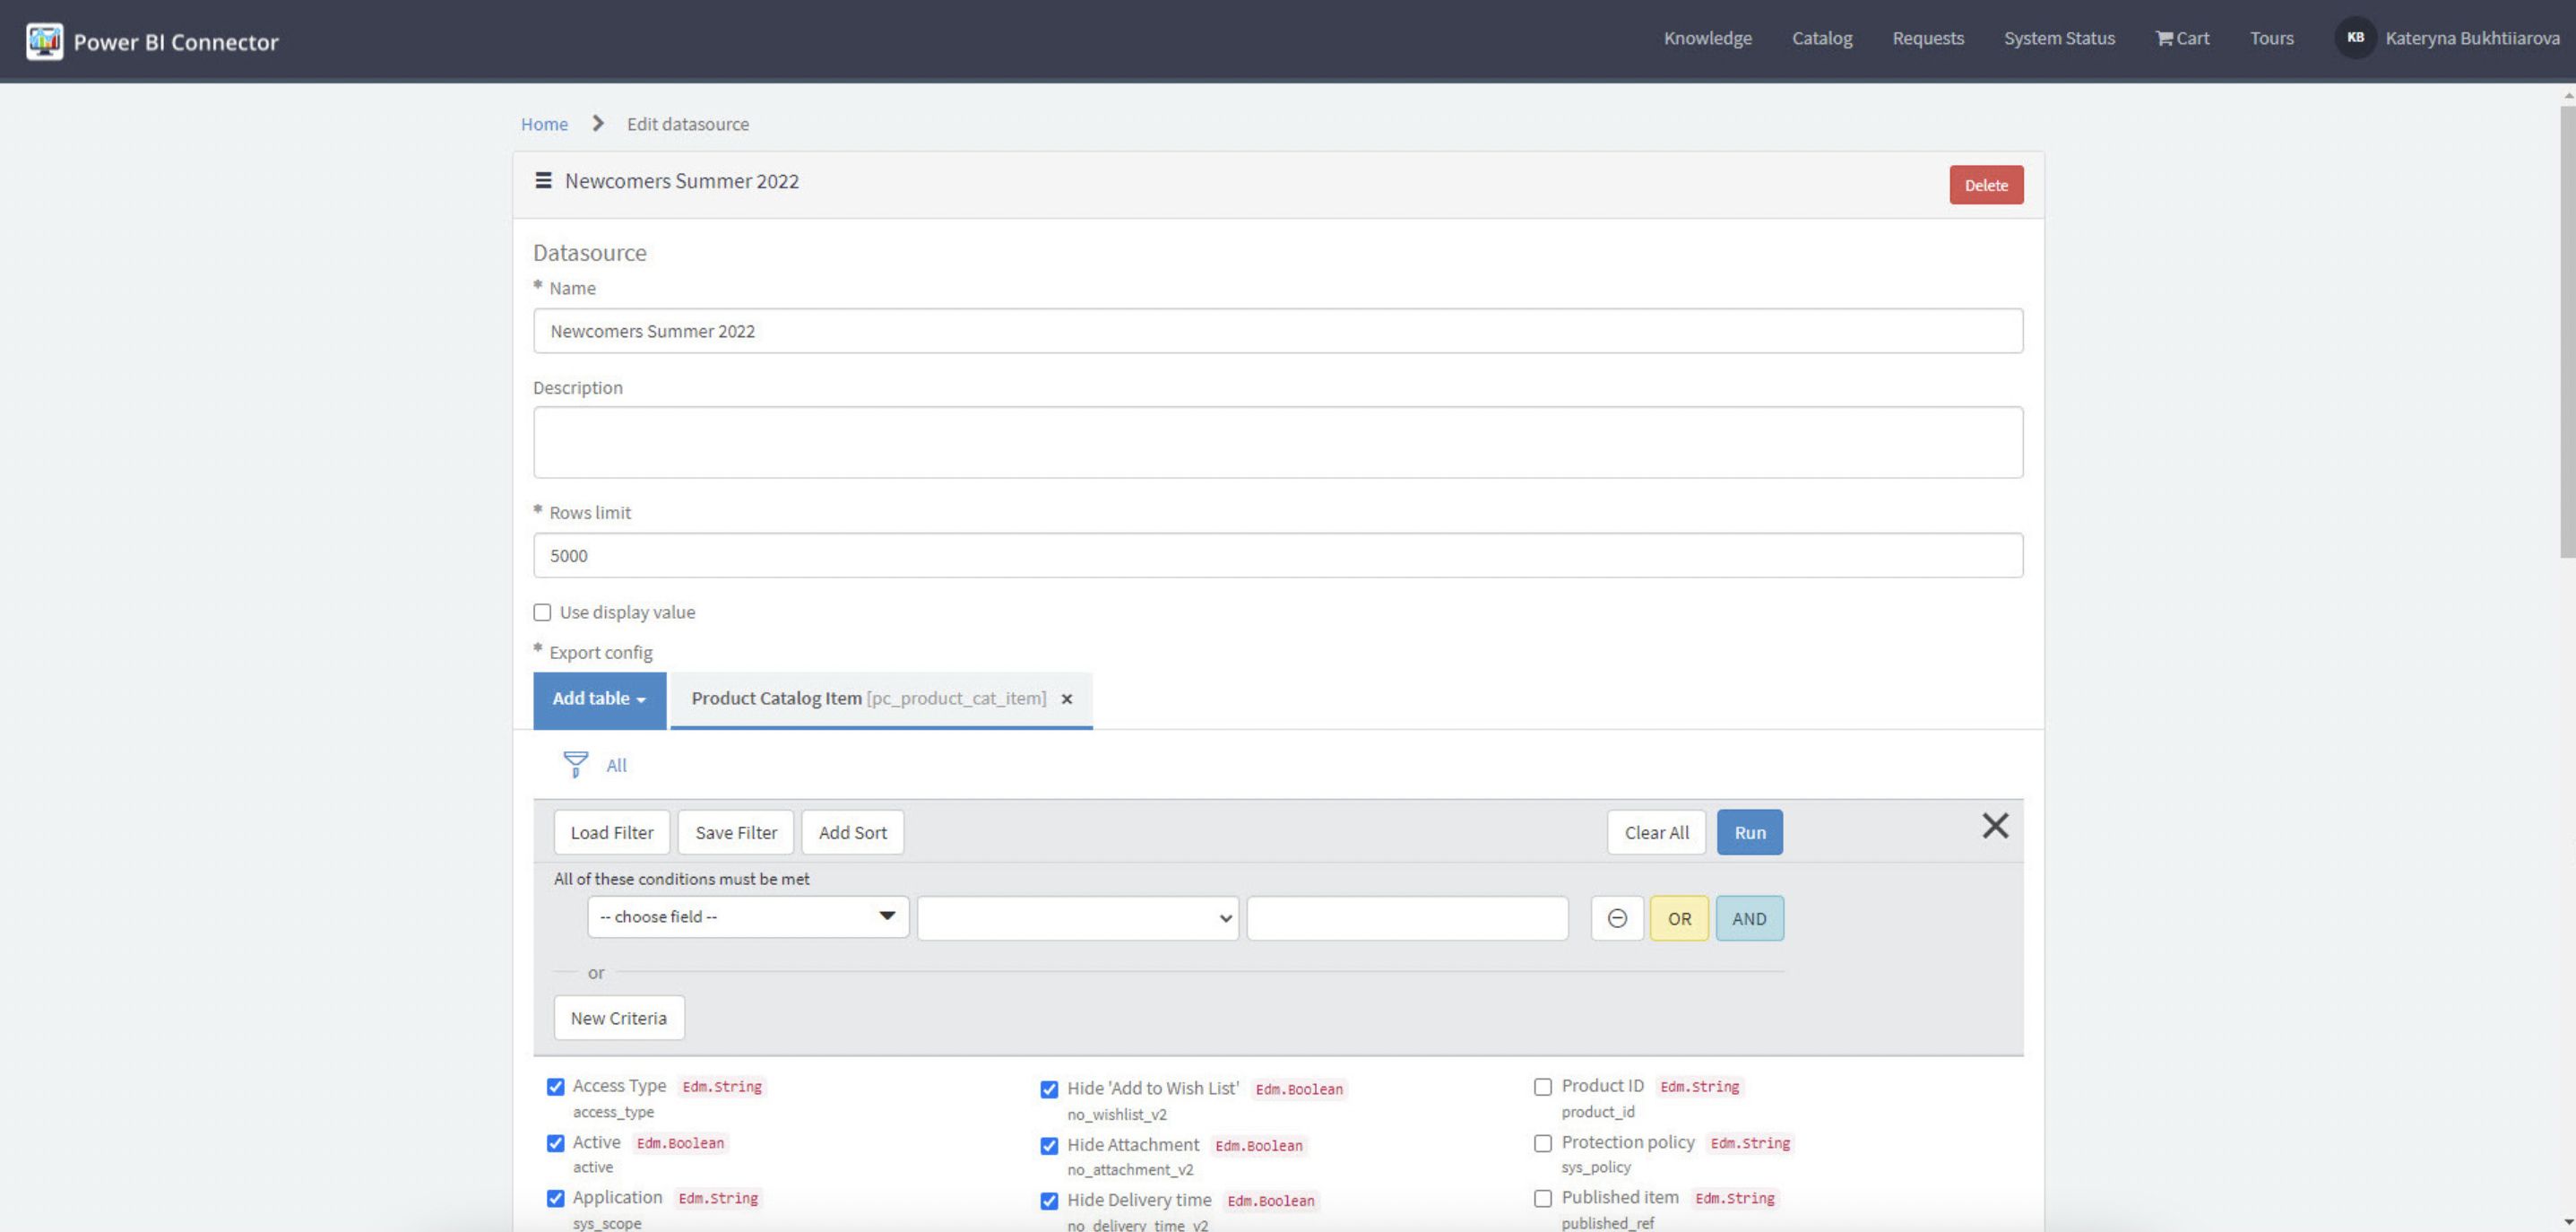2576x1232 pixels.
Task: Navigate to Home via breadcrumb
Action: 543,123
